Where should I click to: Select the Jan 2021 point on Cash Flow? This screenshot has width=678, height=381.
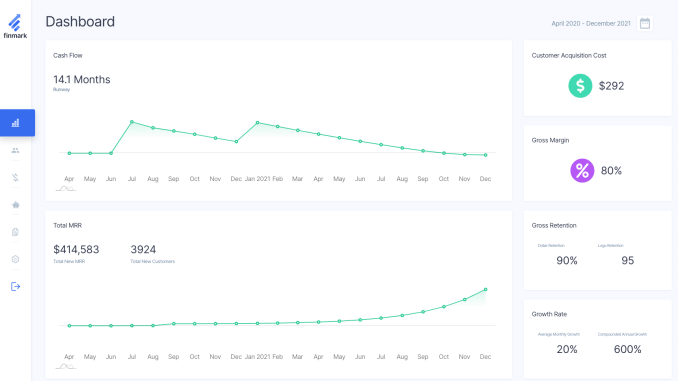click(x=257, y=123)
